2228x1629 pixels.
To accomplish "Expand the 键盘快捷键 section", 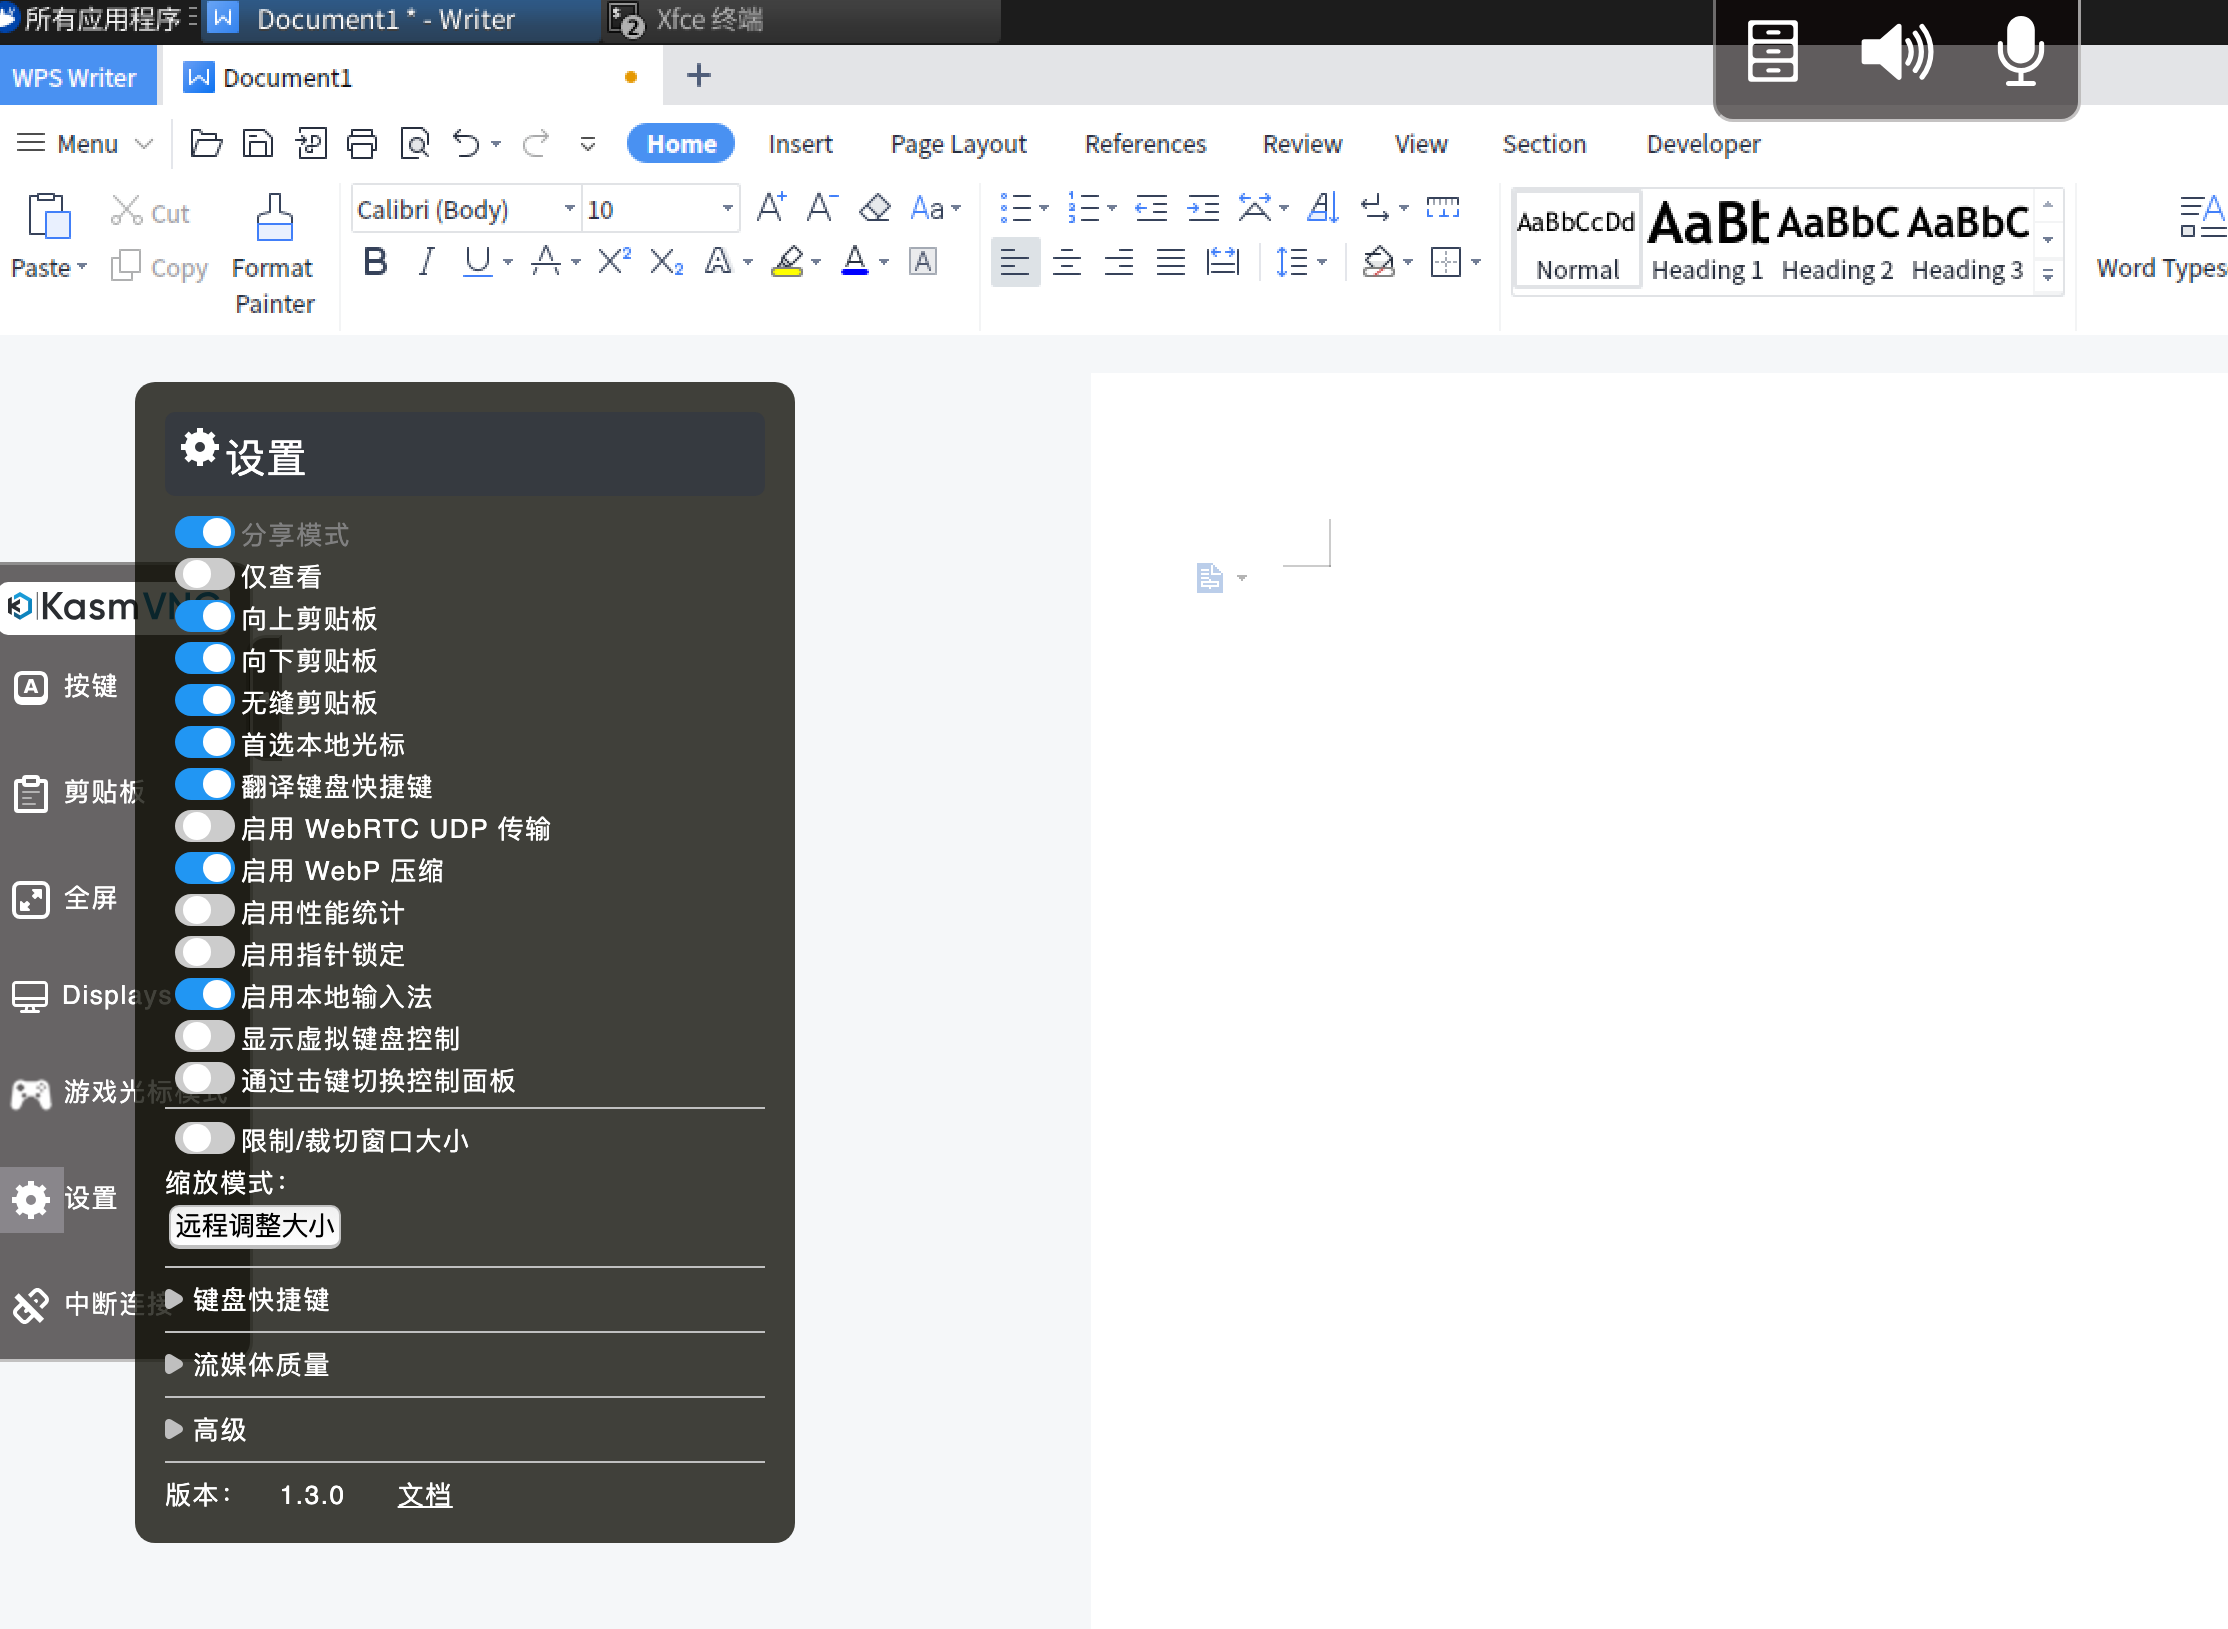I will point(260,1300).
